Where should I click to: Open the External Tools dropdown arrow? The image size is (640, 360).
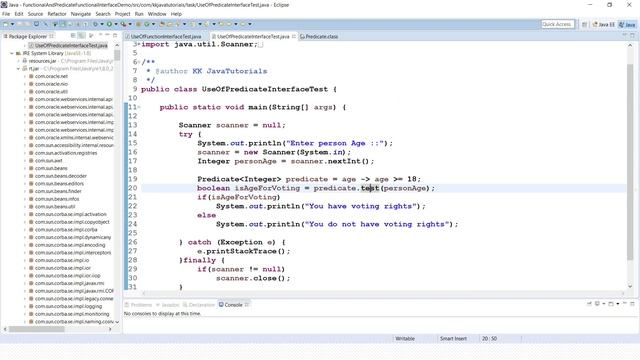(x=130, y=24)
